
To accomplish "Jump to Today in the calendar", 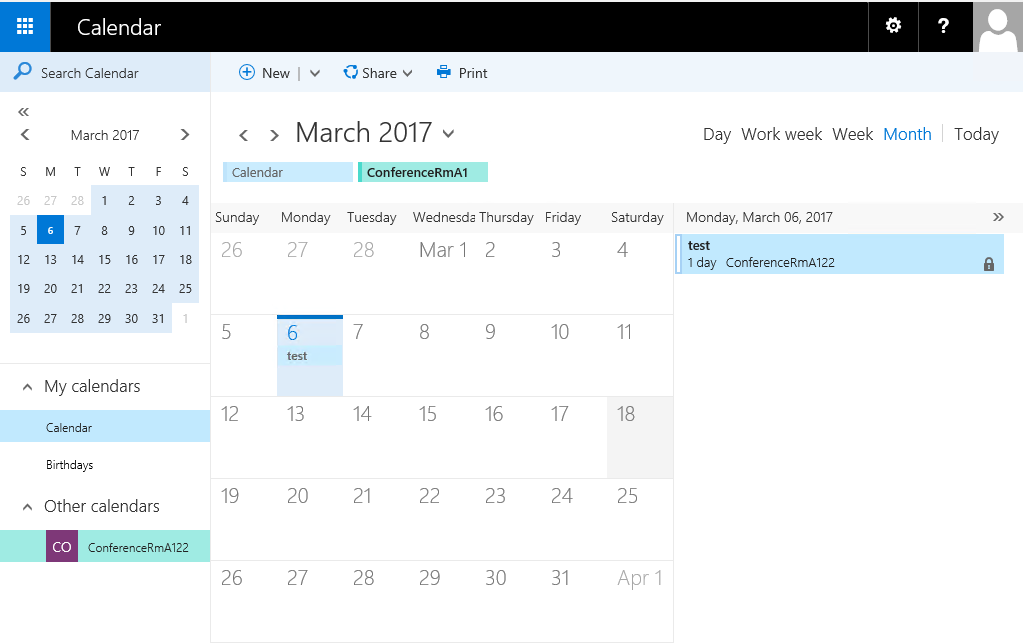I will coord(976,134).
